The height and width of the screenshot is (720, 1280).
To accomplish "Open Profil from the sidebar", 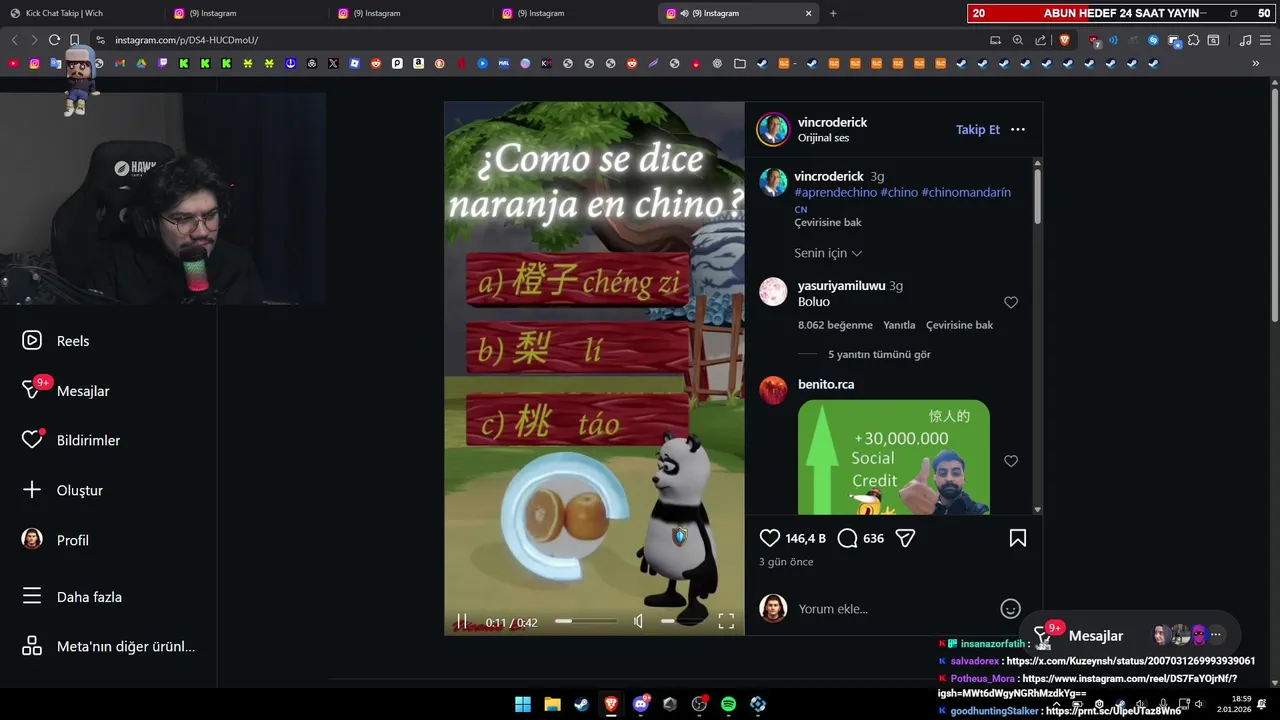I will 55,540.
